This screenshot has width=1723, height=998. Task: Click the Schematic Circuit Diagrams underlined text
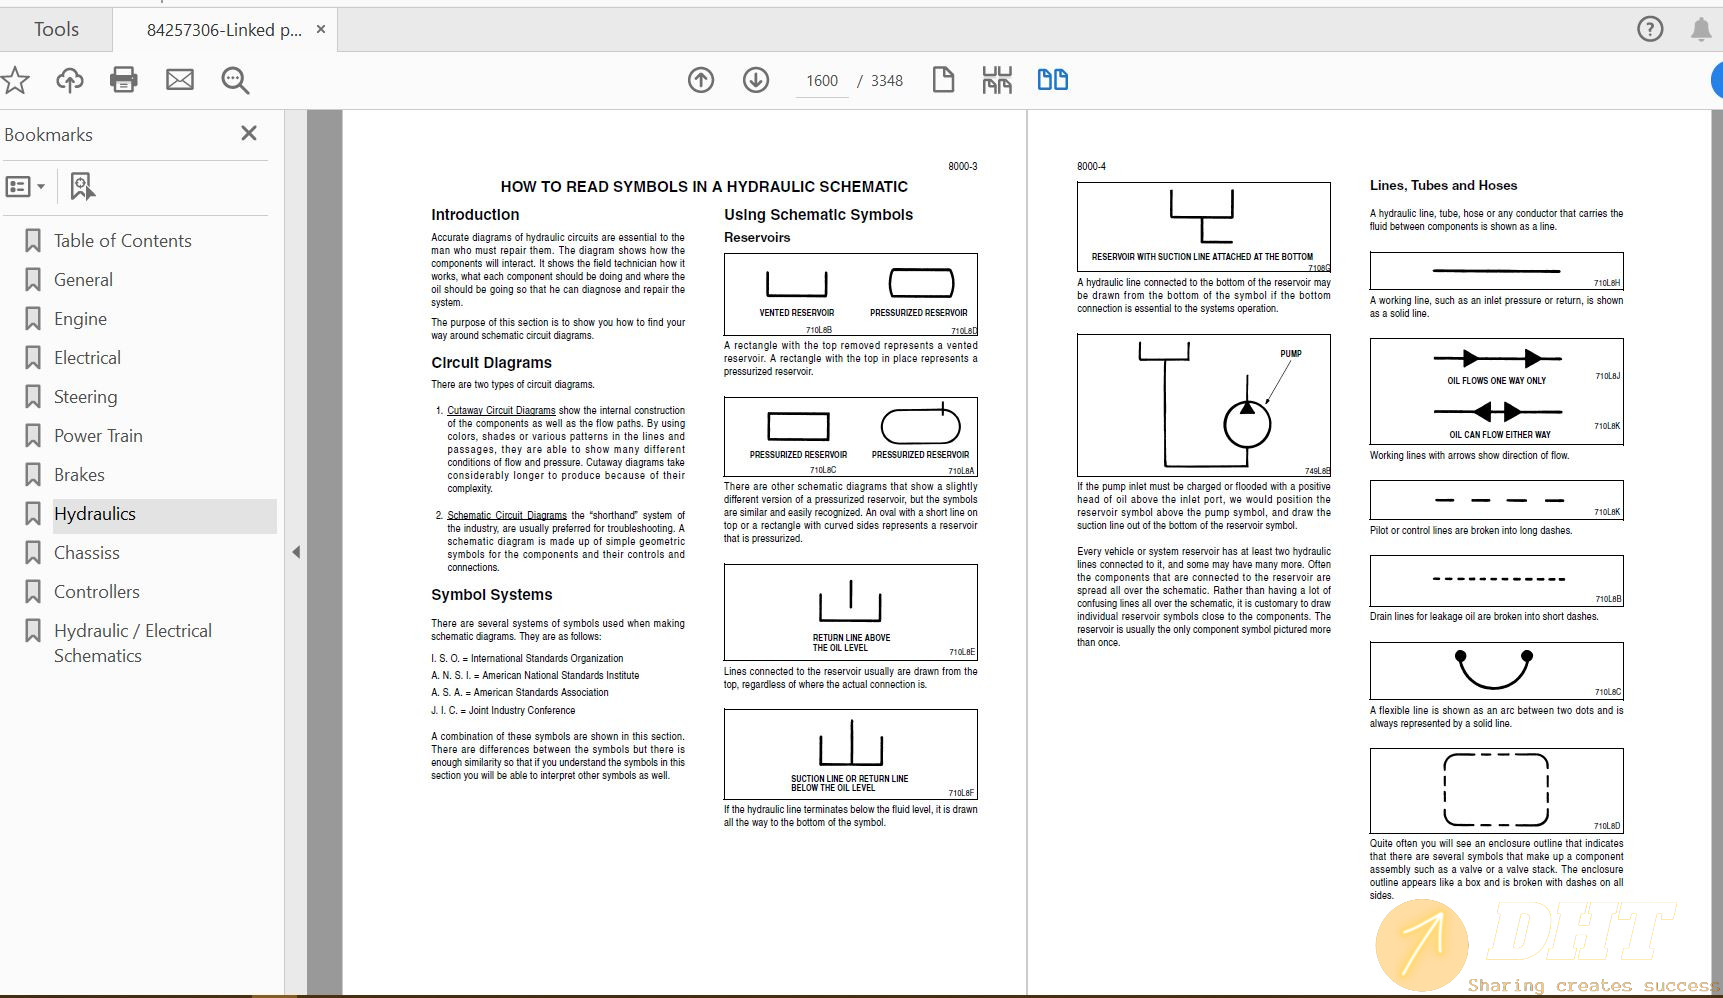coord(507,516)
